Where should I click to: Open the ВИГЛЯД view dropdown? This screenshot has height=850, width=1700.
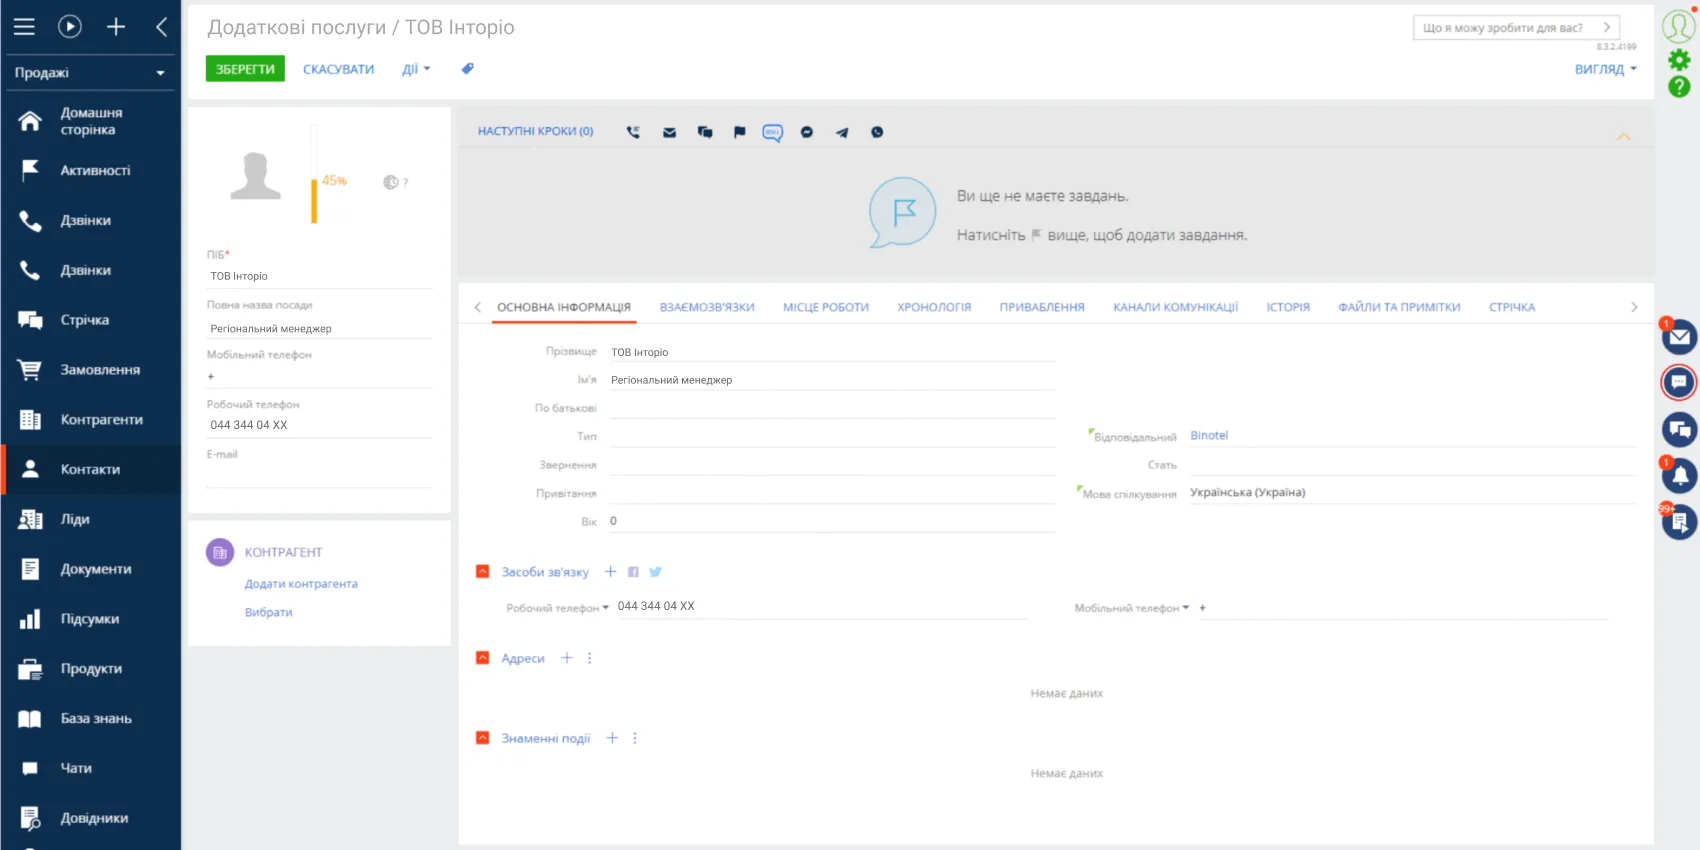pos(1606,69)
